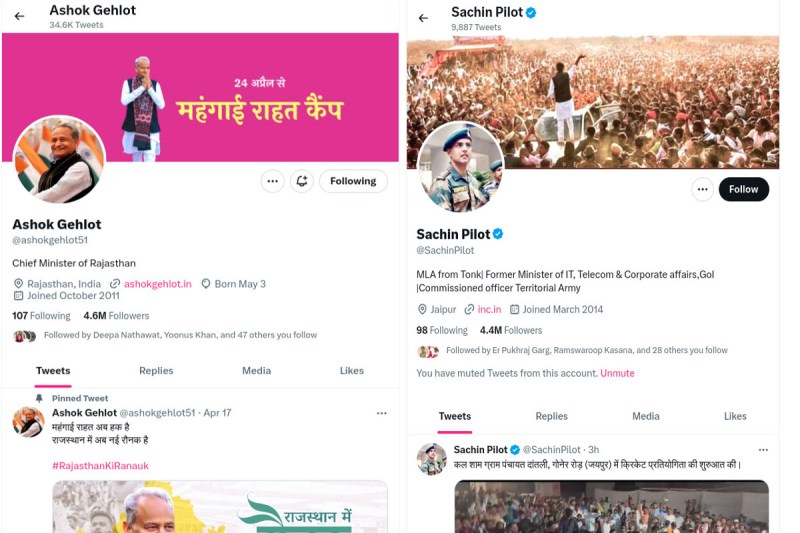Expand pinned tweet options menu
The image size is (800, 533).
coord(381,413)
